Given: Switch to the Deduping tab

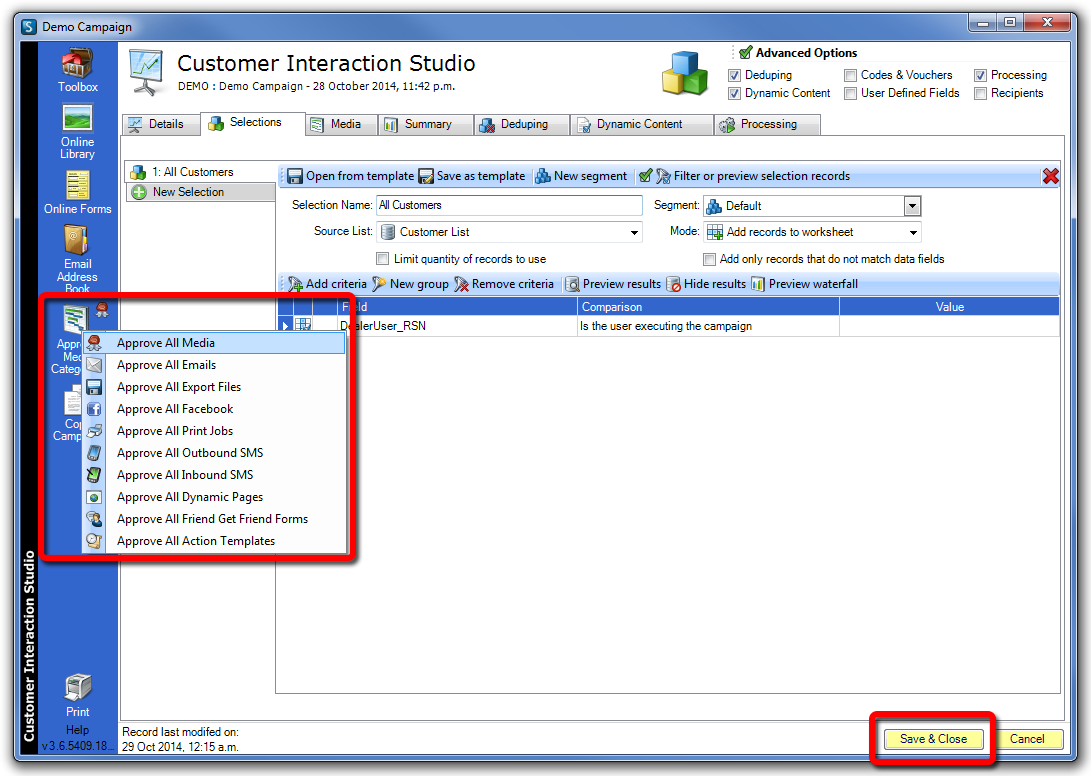Looking at the screenshot, I should 522,125.
